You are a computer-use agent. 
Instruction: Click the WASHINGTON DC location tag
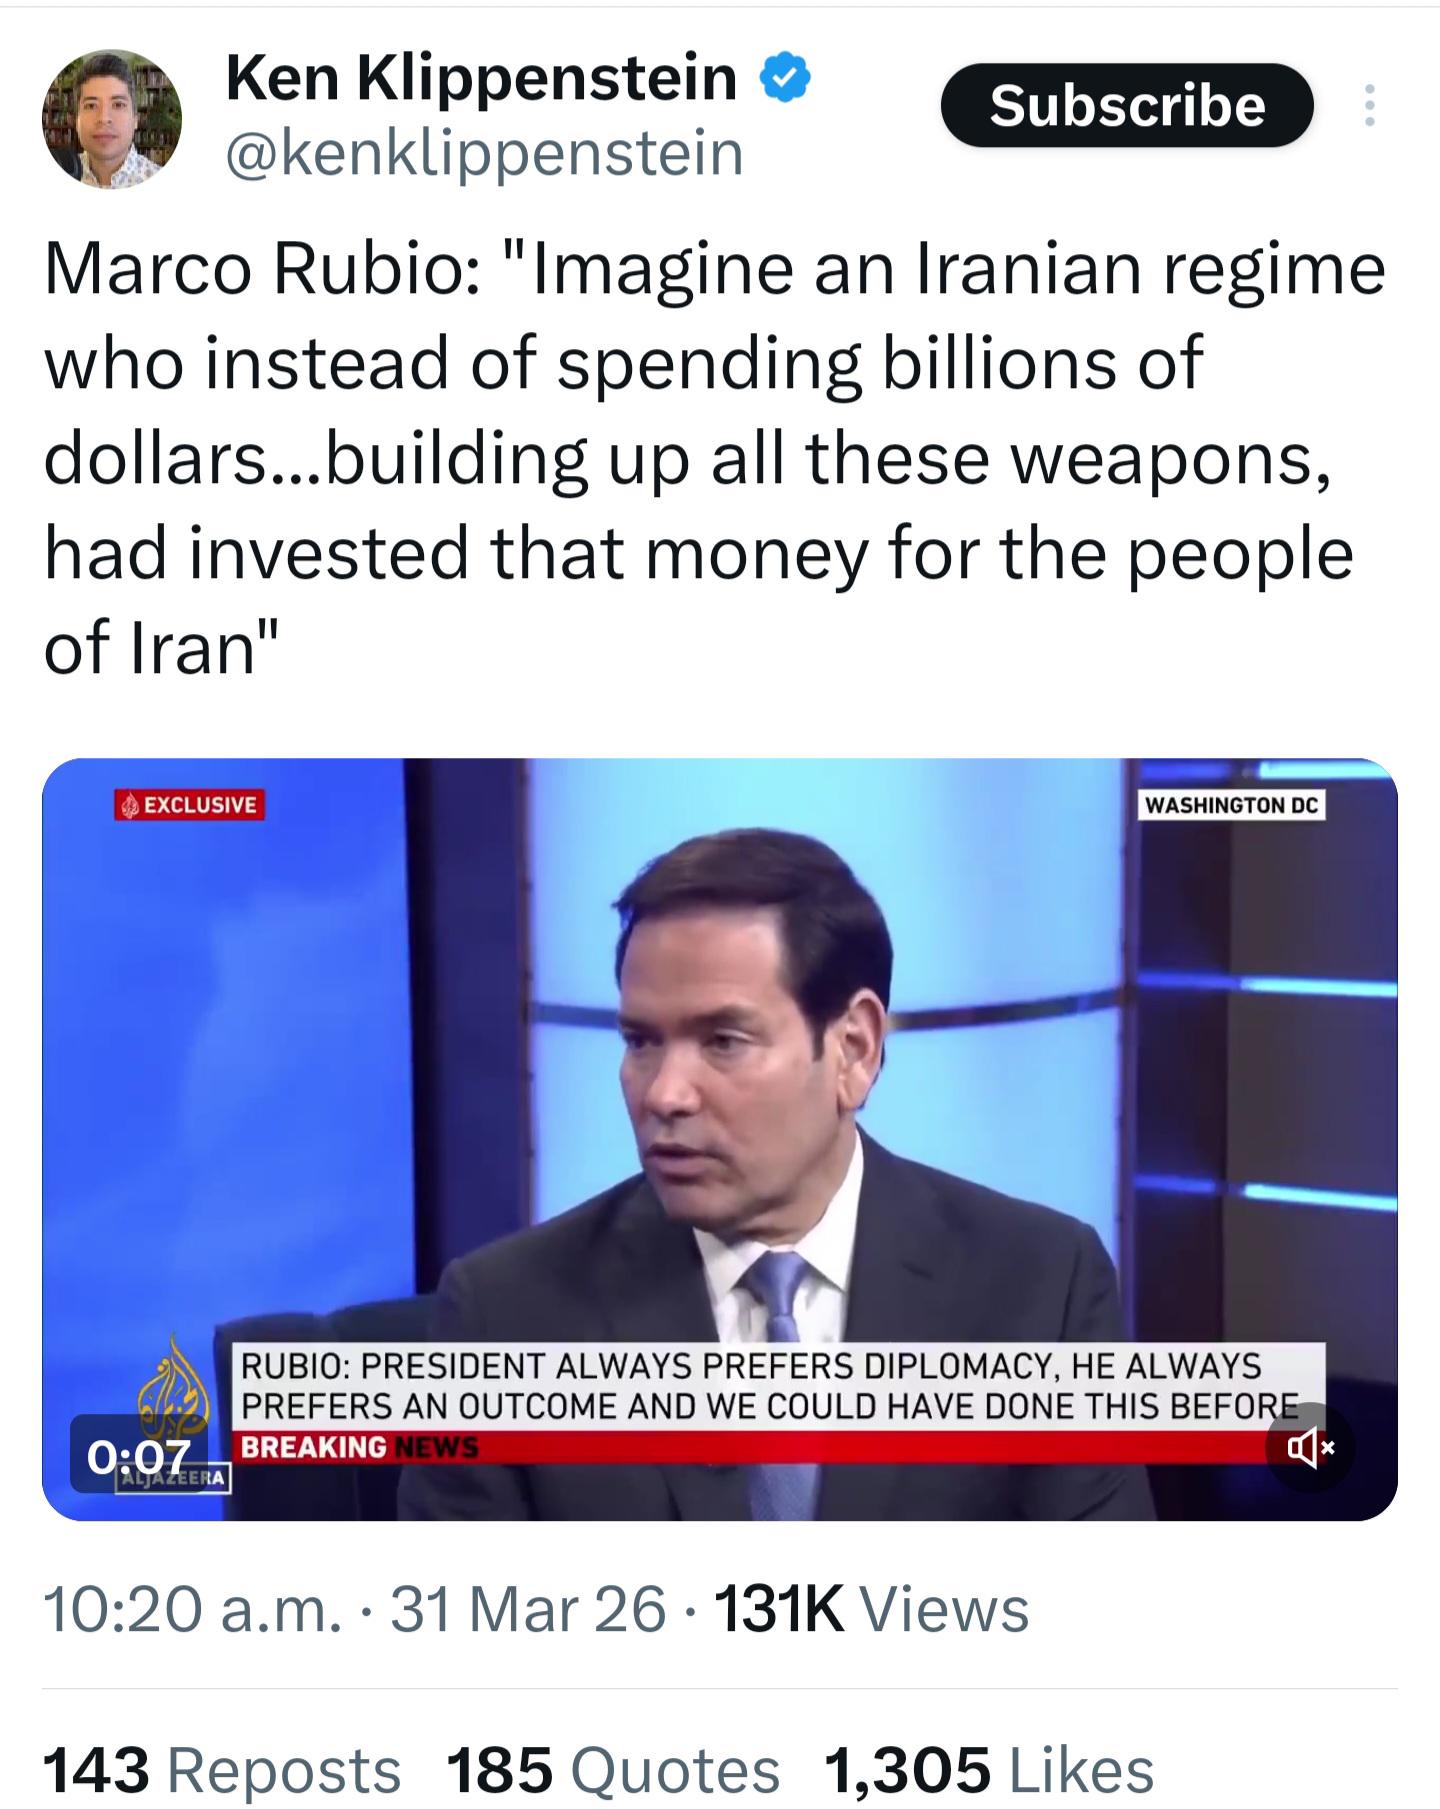click(1232, 805)
